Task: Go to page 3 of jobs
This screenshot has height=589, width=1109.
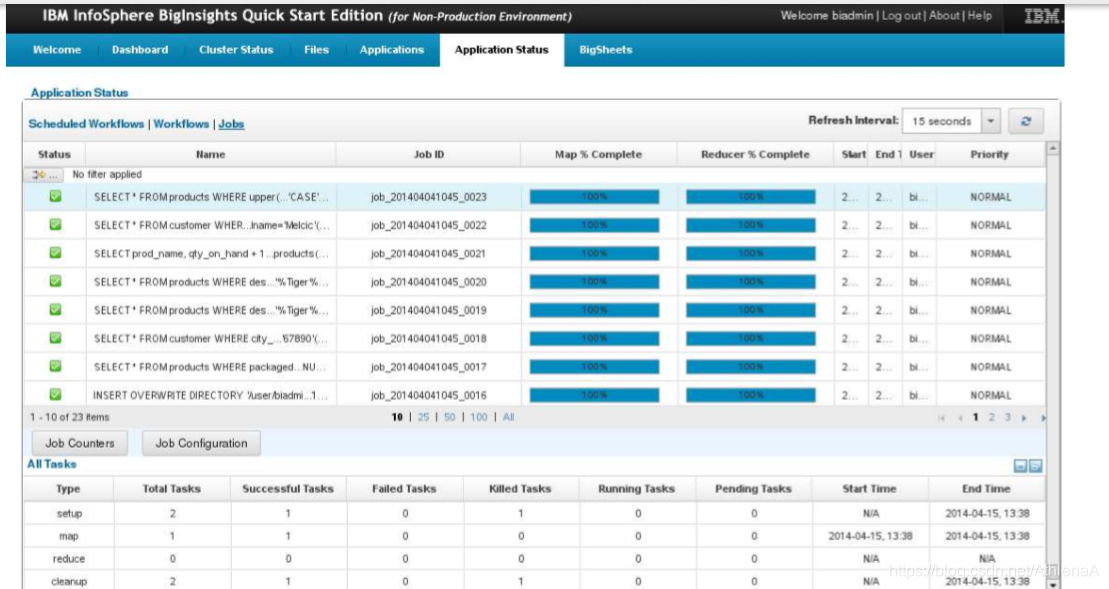Action: (1008, 417)
